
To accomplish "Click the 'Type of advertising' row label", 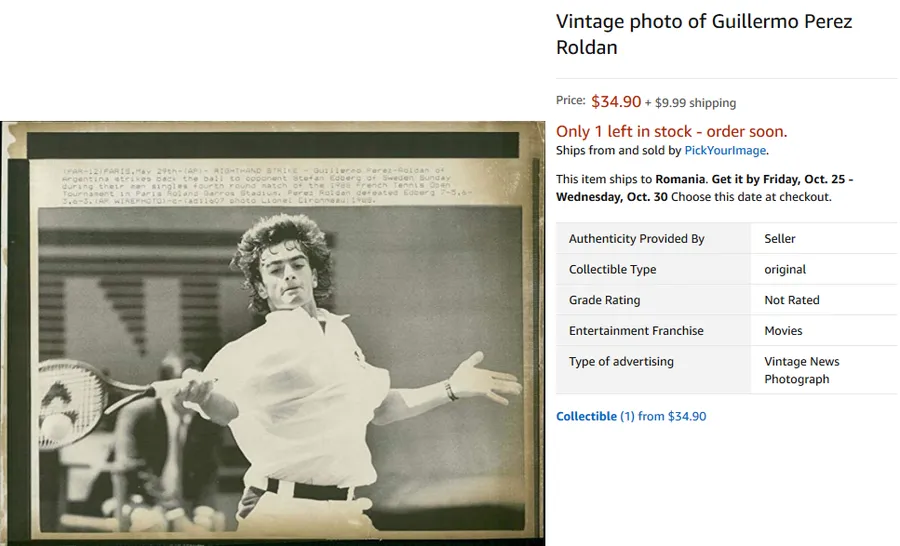I will 621,361.
